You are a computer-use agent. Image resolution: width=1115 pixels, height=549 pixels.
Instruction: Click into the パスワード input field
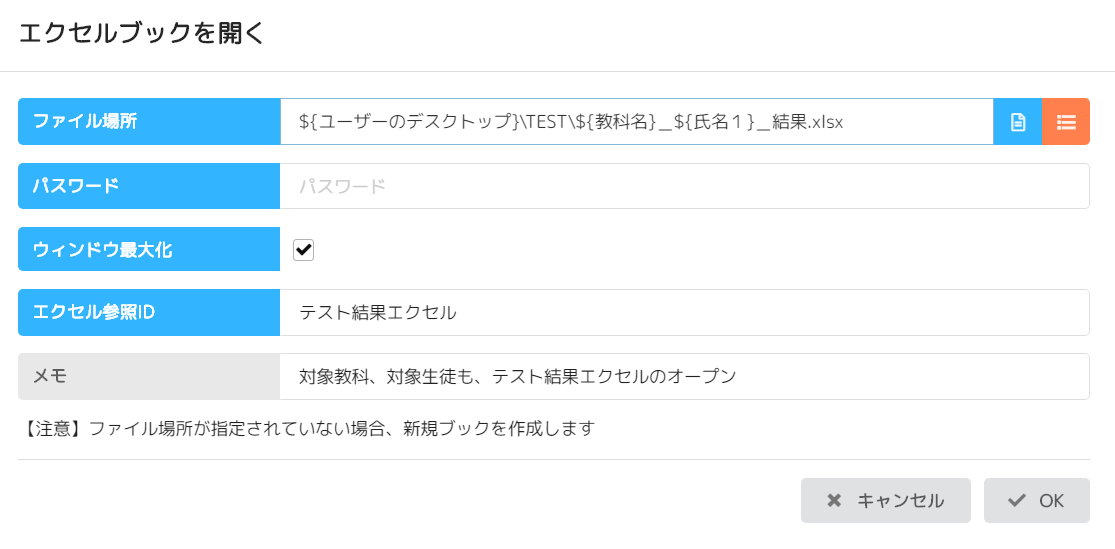[x=684, y=186]
